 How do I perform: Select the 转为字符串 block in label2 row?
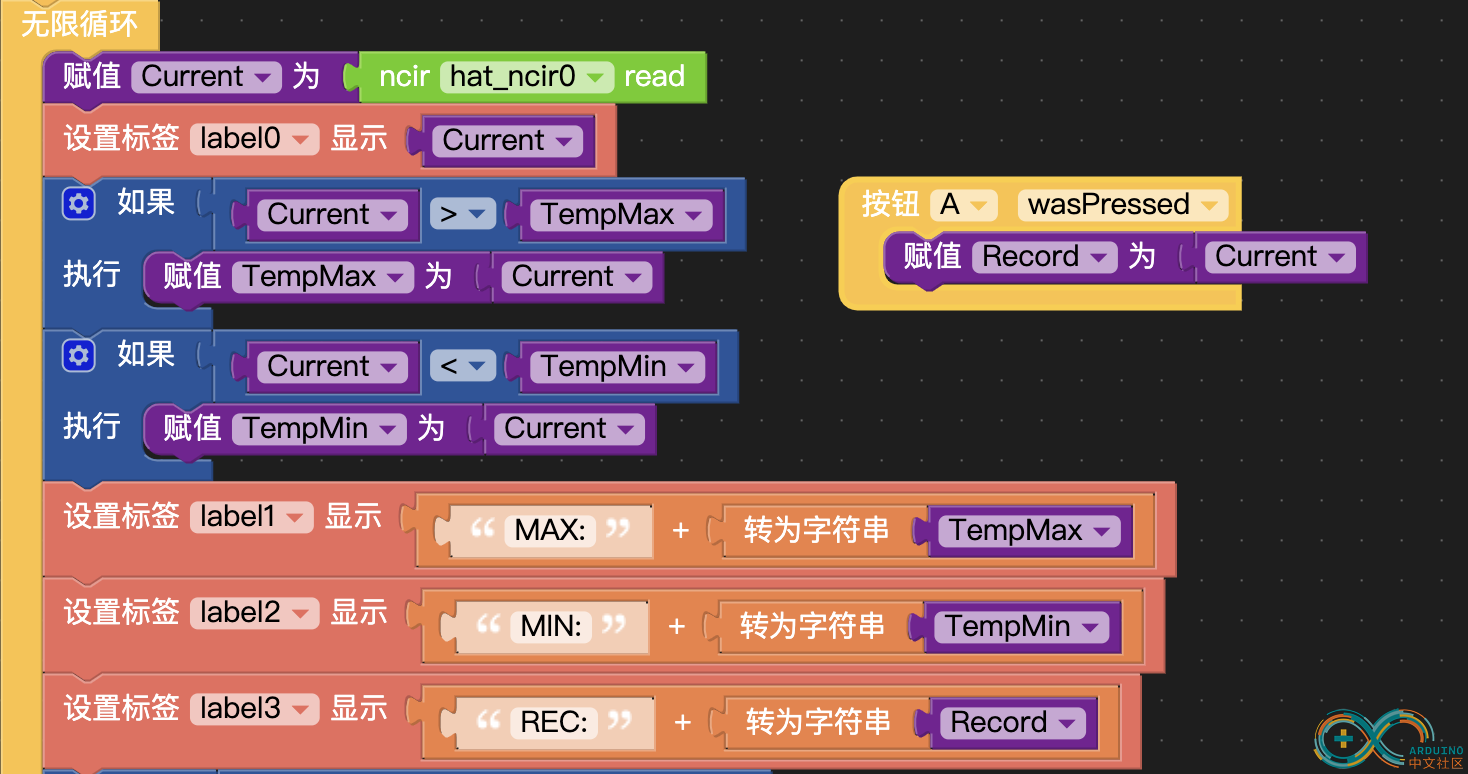pos(812,627)
